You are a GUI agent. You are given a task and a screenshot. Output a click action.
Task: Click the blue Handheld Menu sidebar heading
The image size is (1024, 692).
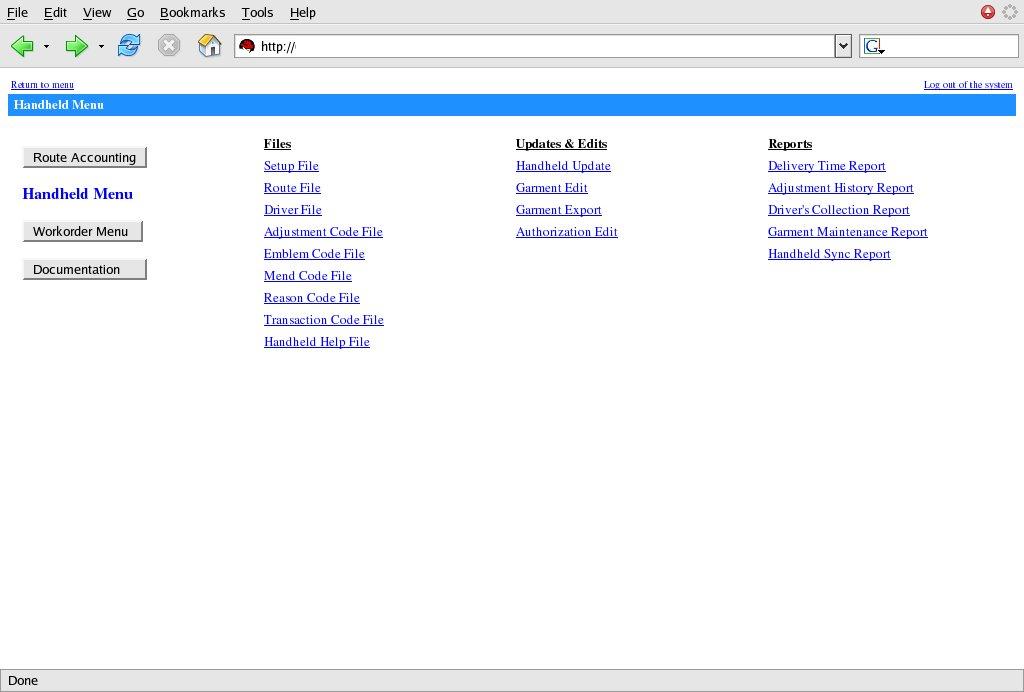pyautogui.click(x=78, y=194)
